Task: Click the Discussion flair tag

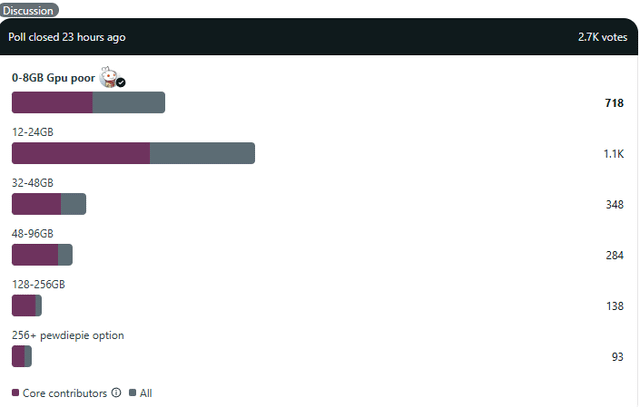Action: (29, 10)
